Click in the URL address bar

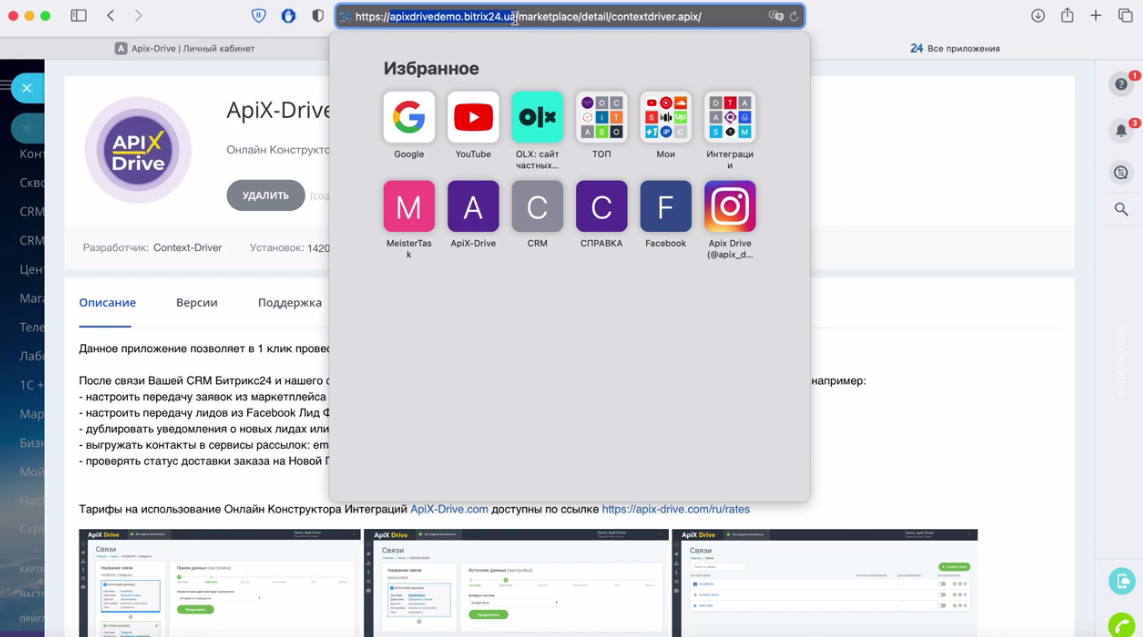(570, 16)
